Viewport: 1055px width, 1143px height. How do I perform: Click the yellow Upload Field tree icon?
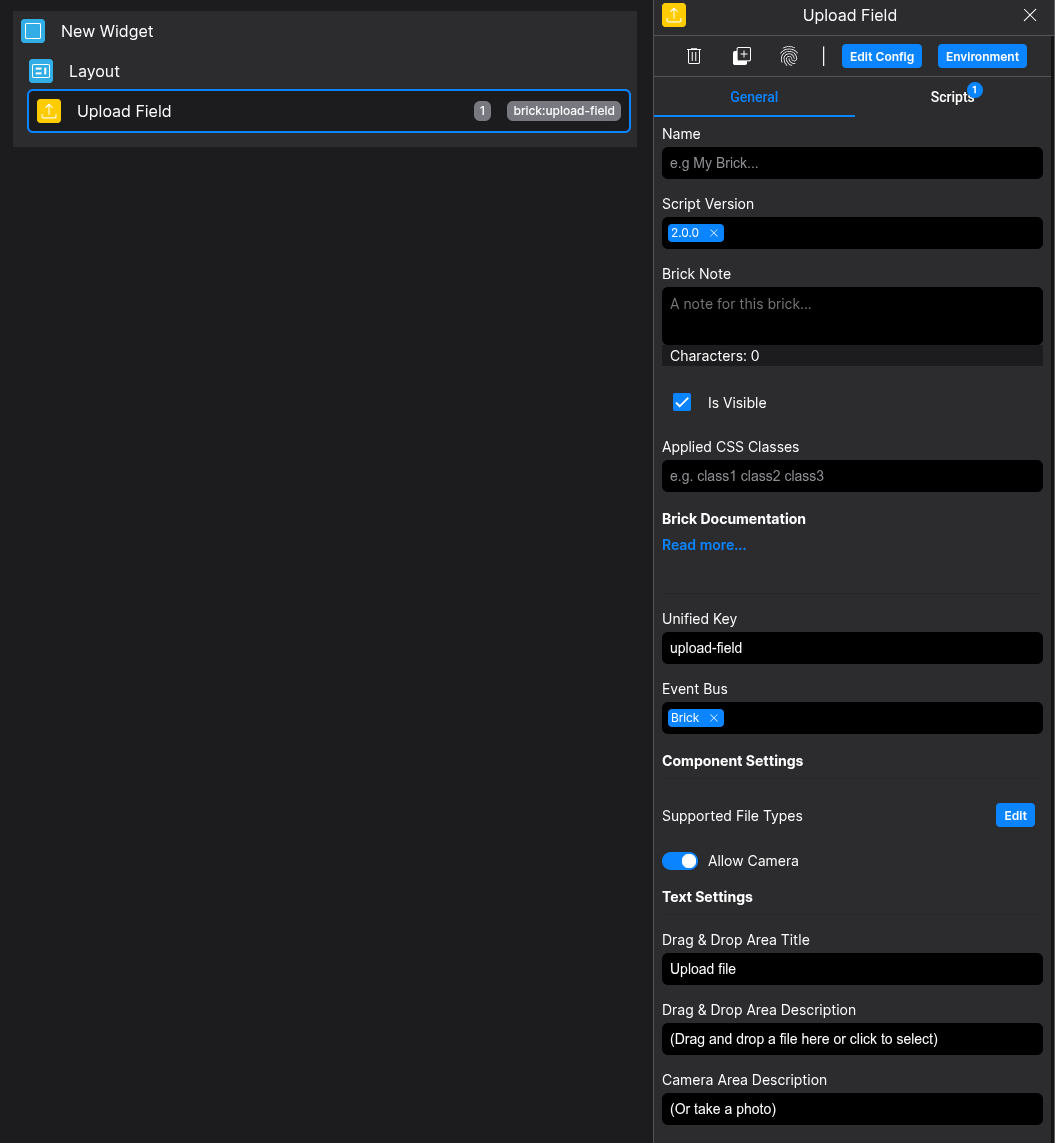[49, 111]
